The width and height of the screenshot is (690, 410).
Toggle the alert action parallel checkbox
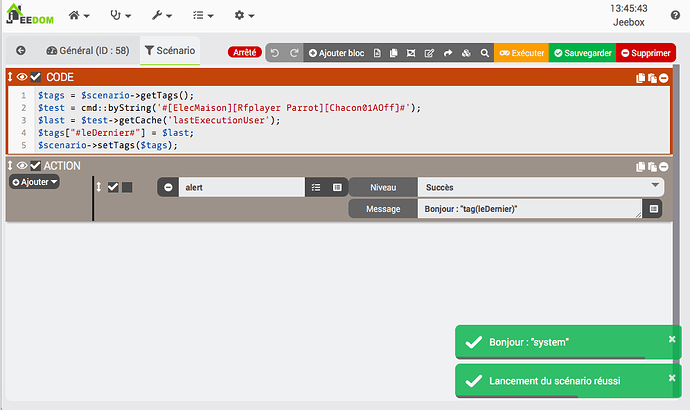[127, 187]
